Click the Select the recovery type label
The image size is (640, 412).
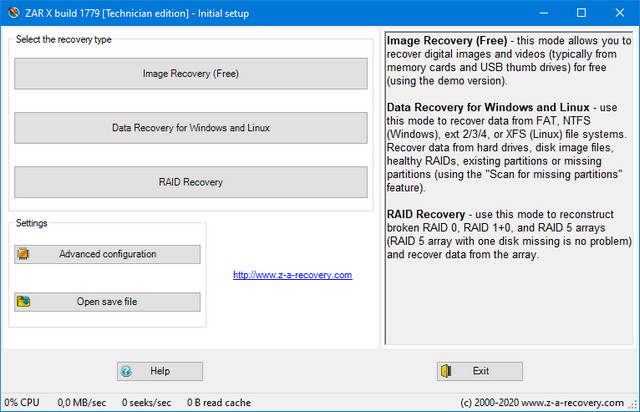pyautogui.click(x=64, y=40)
